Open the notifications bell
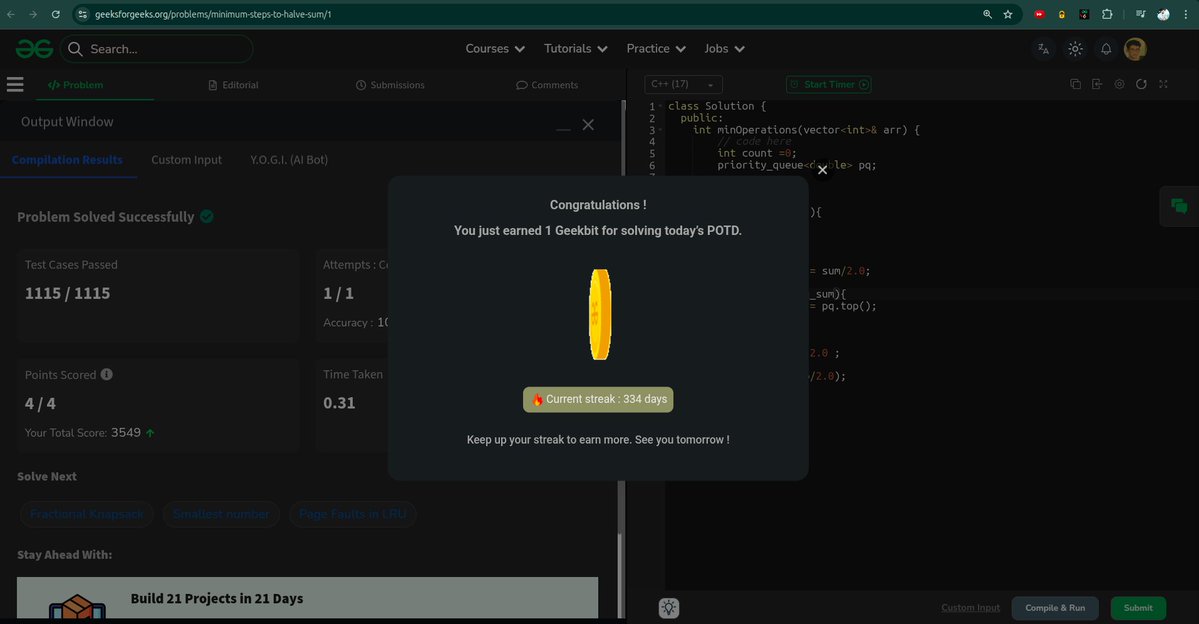This screenshot has height=624, width=1199. [x=1106, y=49]
